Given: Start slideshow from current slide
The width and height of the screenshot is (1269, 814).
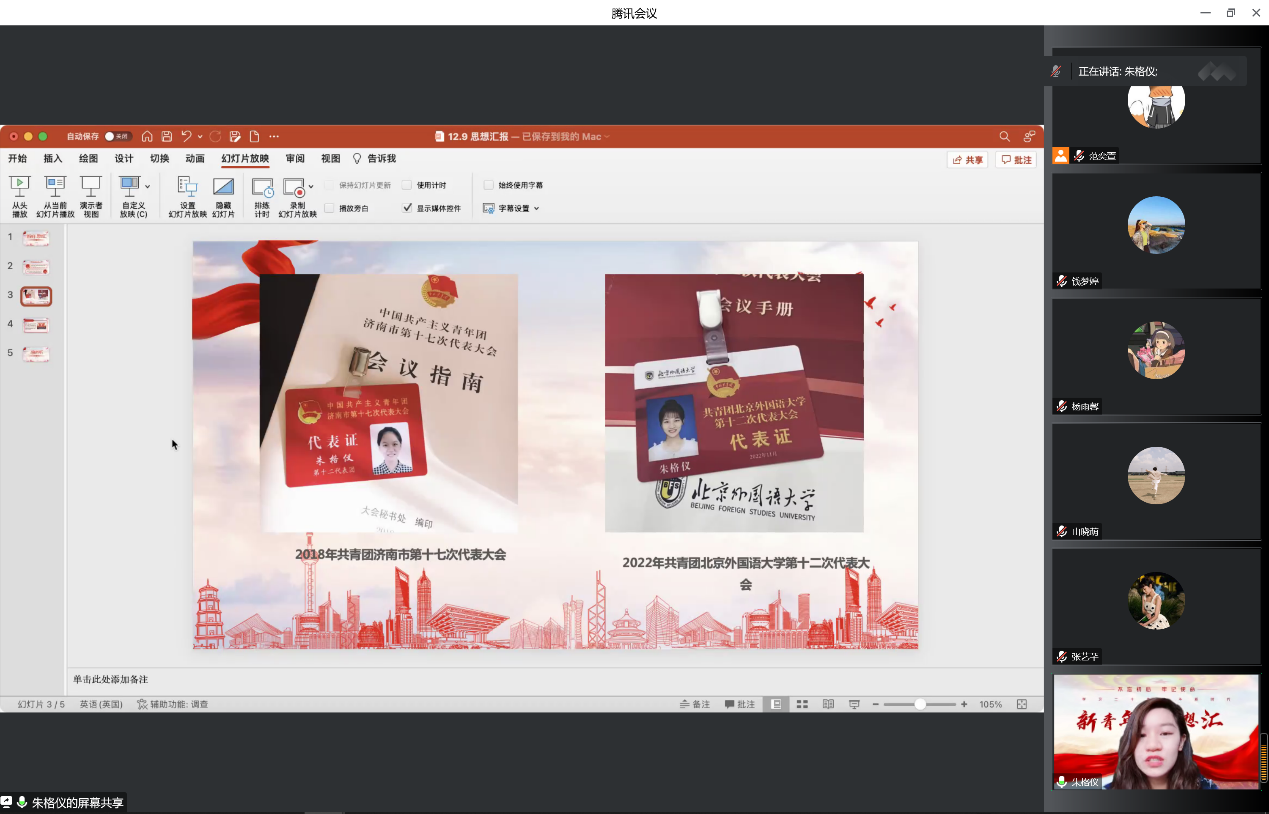Looking at the screenshot, I should click(x=55, y=186).
